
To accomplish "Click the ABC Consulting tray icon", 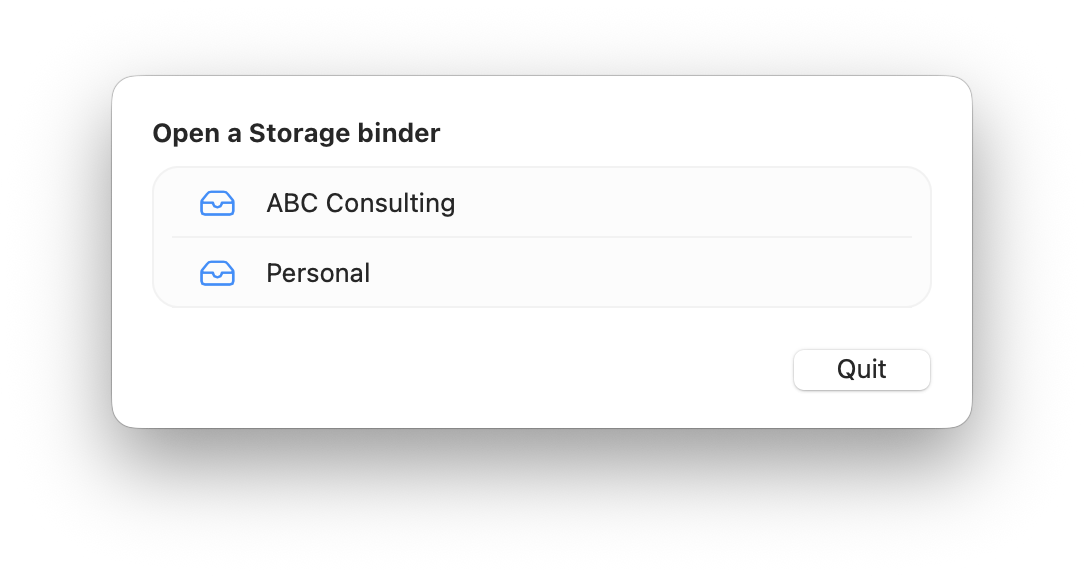I will coord(217,203).
